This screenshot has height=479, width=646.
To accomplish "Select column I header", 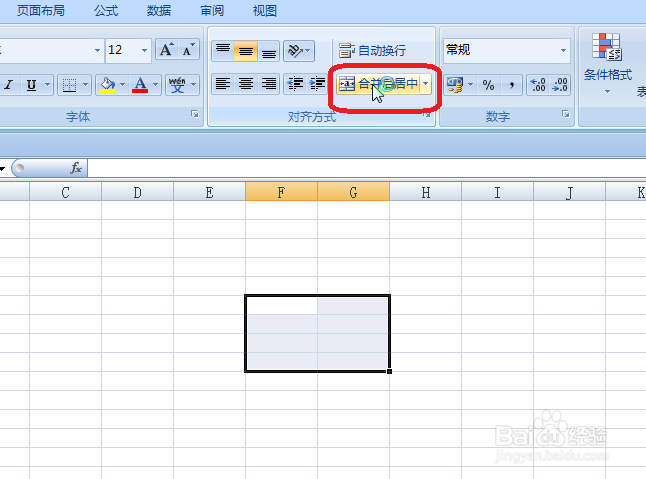I will coord(497,192).
